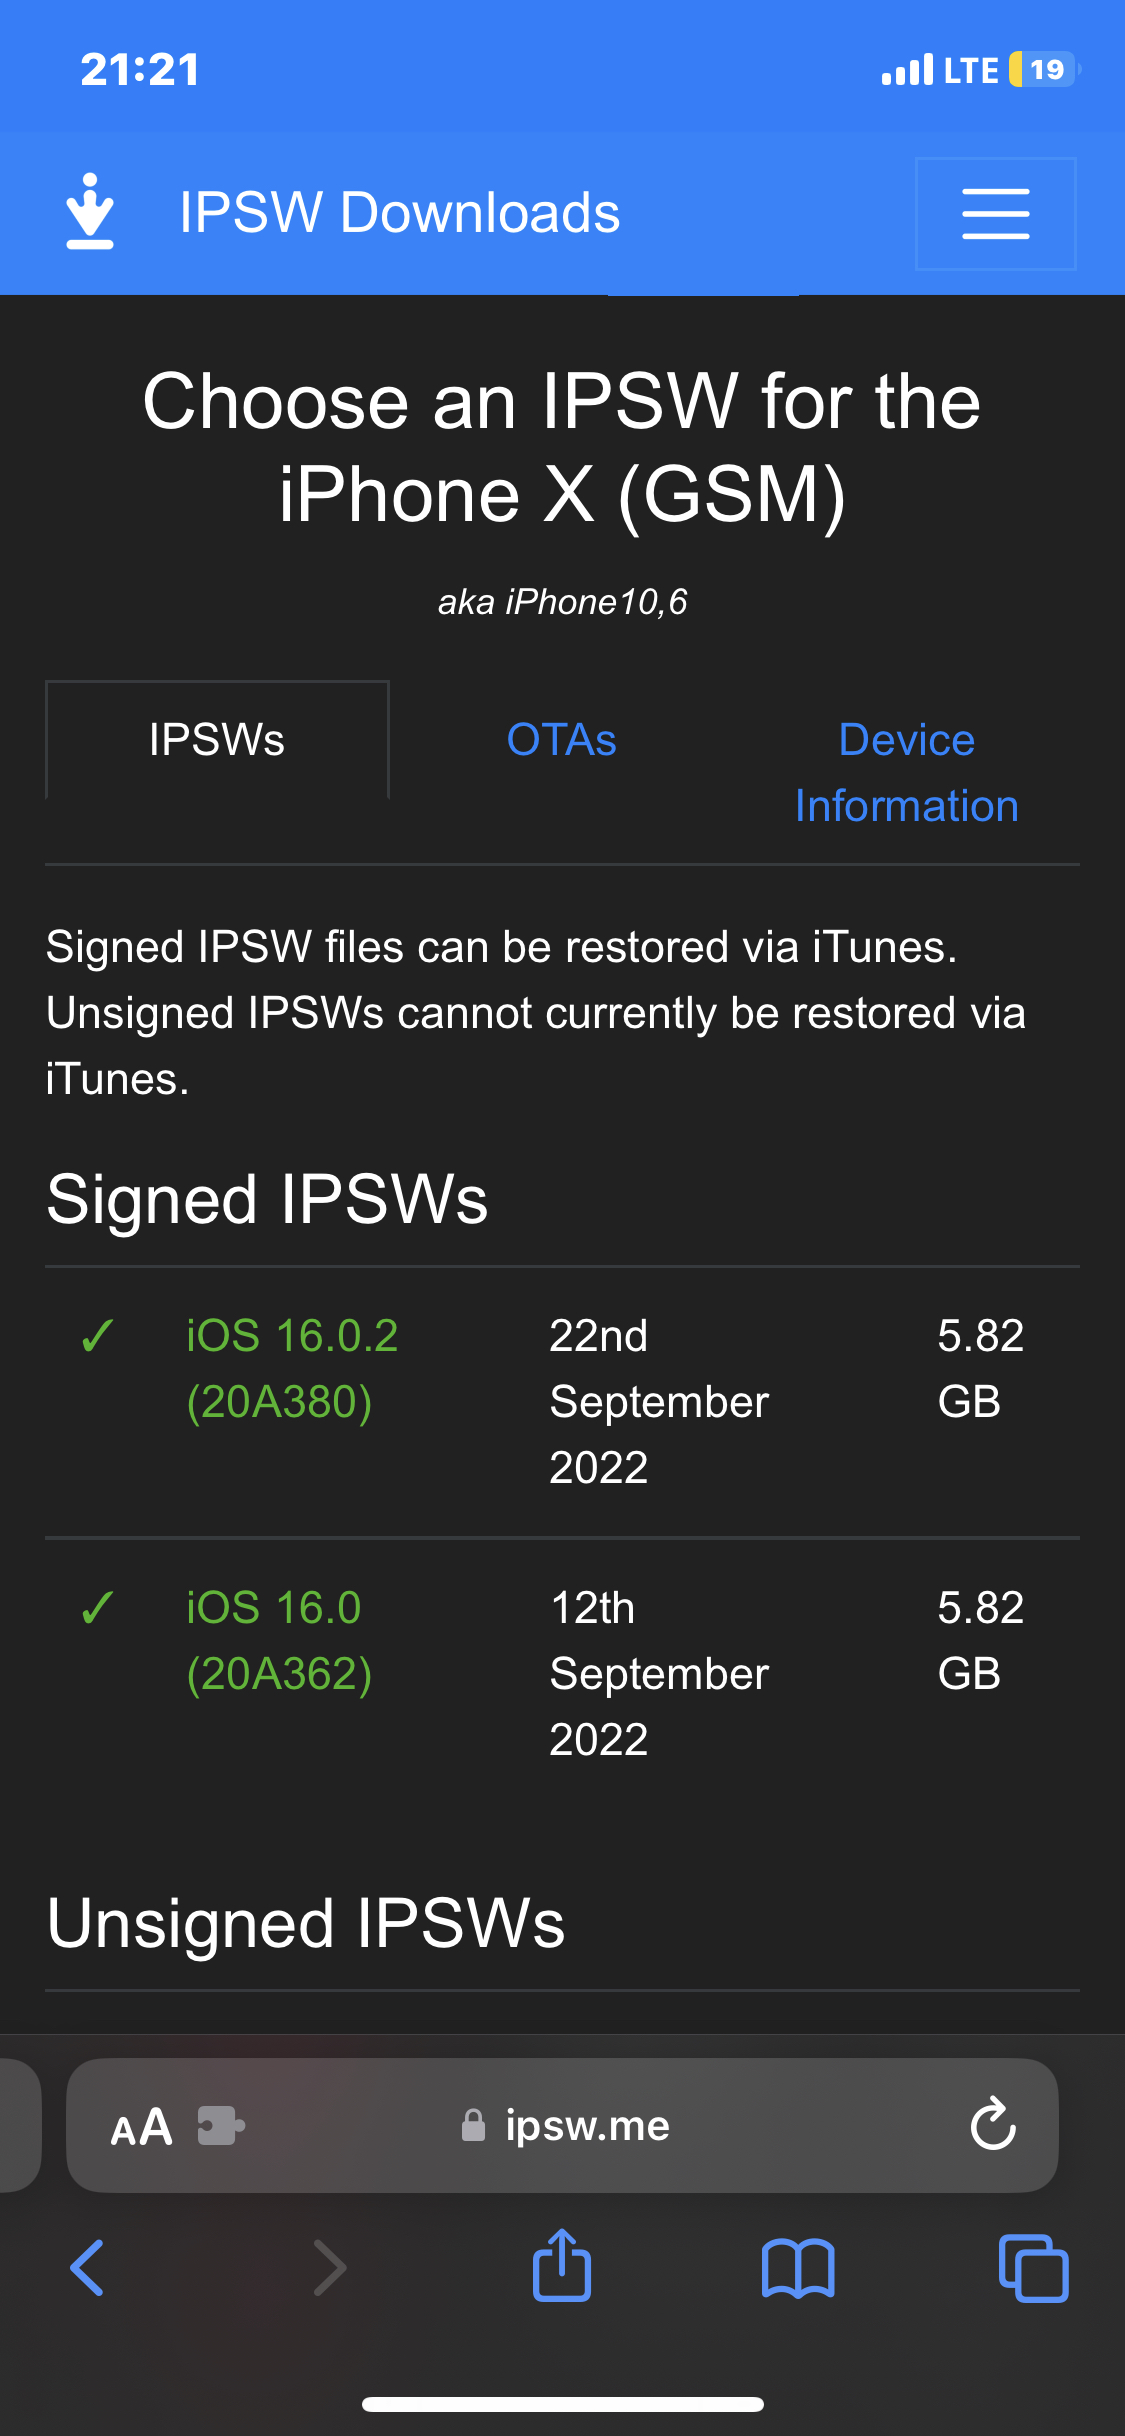
Task: Tap the green checkmark for iOS 16.0
Action: tap(97, 1608)
